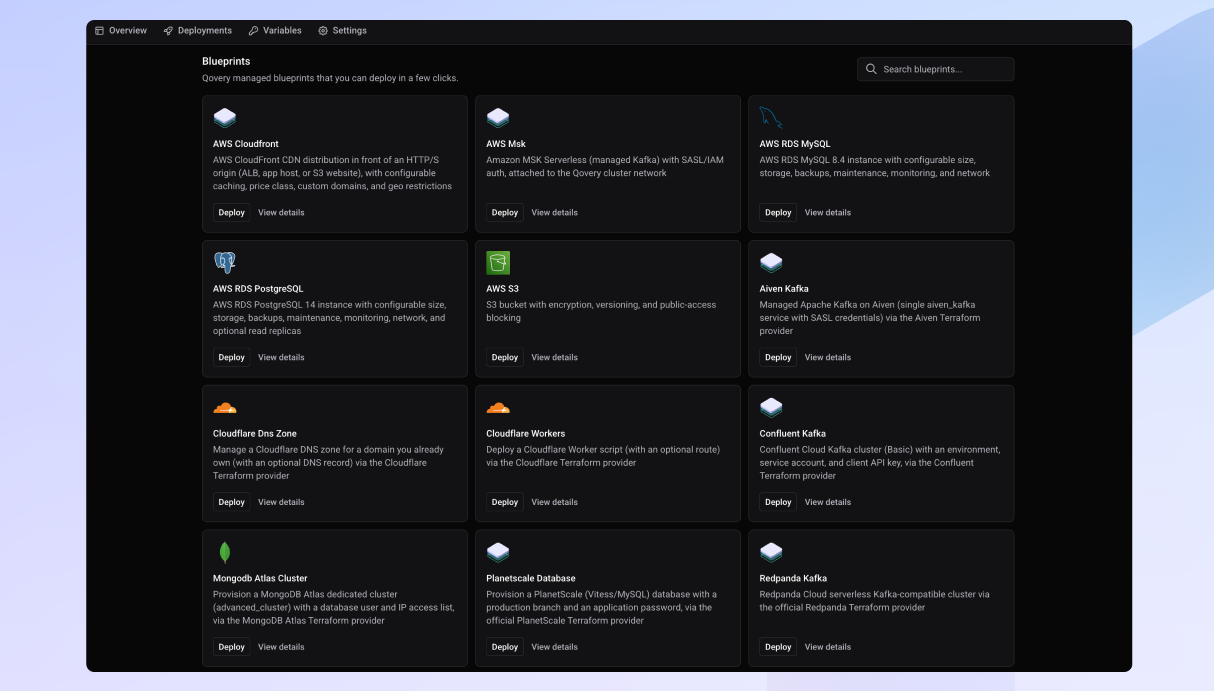Click the Settings gear icon
This screenshot has height=691, width=1214.
[323, 31]
